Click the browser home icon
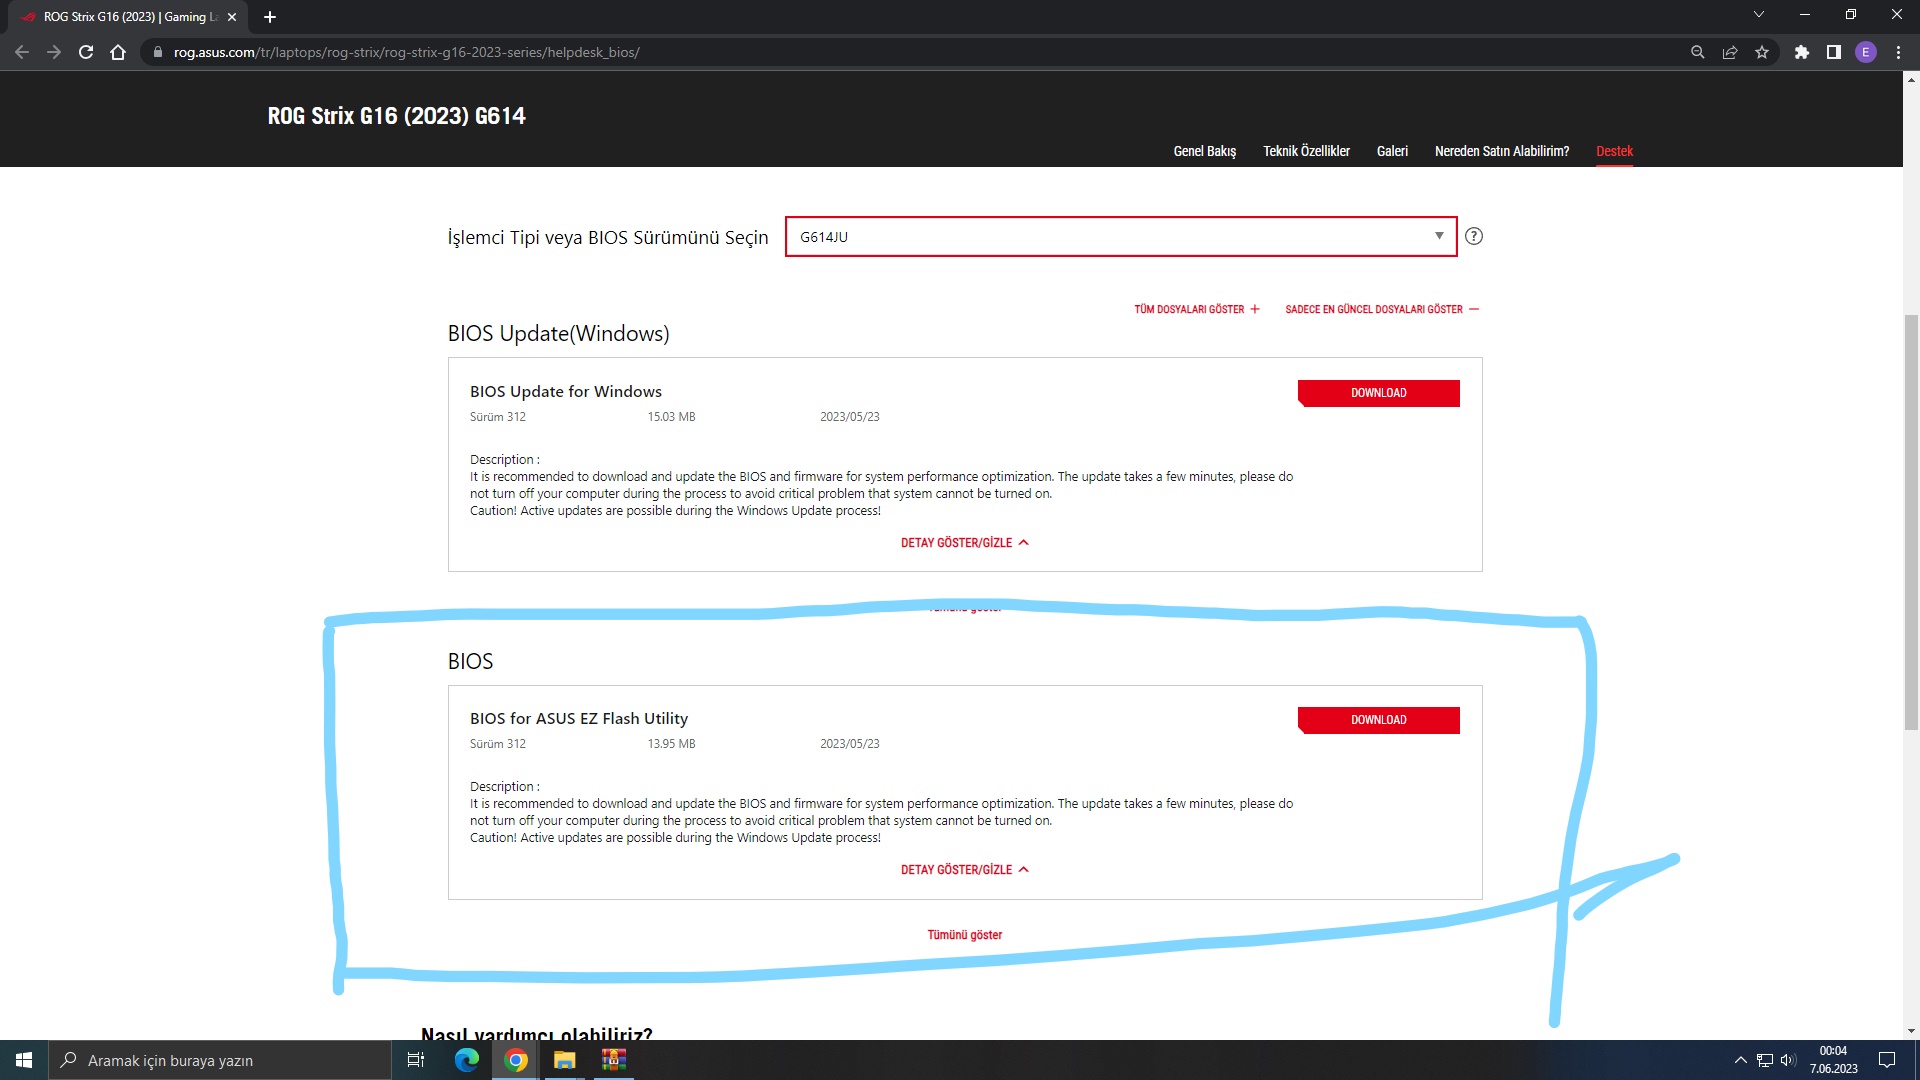This screenshot has height=1080, width=1920. (x=118, y=52)
